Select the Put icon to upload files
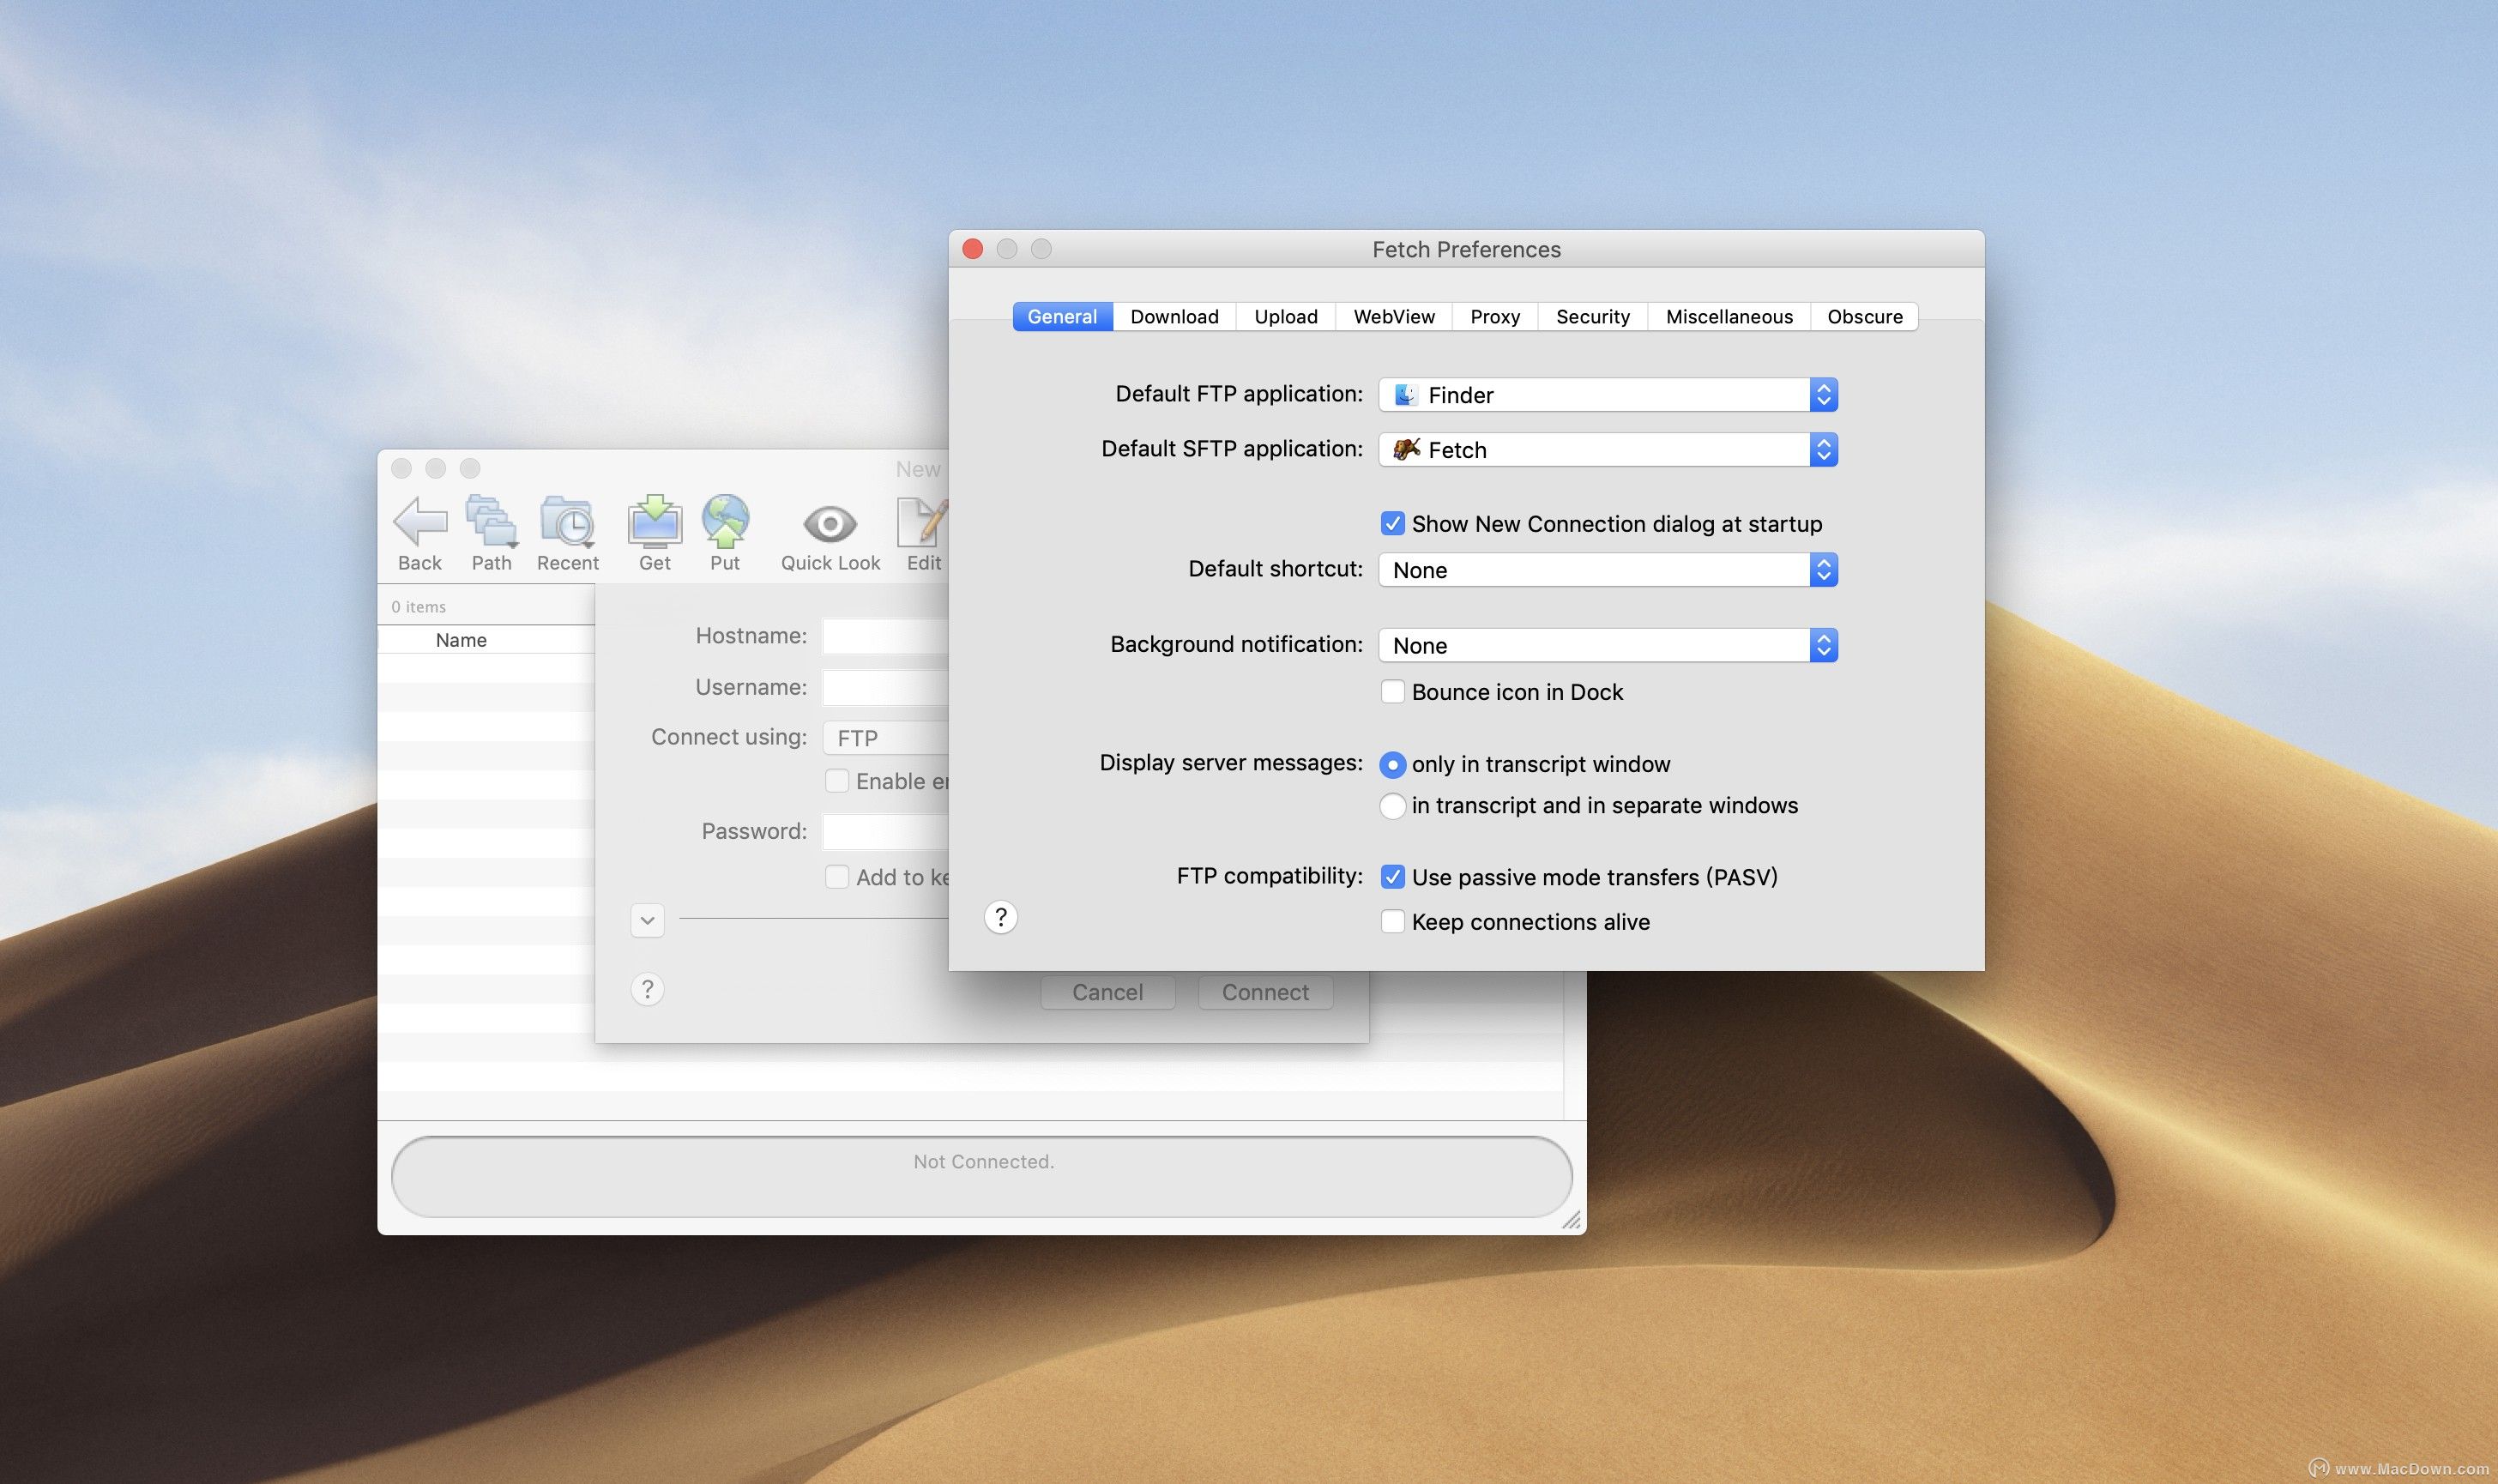Image resolution: width=2498 pixels, height=1484 pixels. [x=724, y=522]
